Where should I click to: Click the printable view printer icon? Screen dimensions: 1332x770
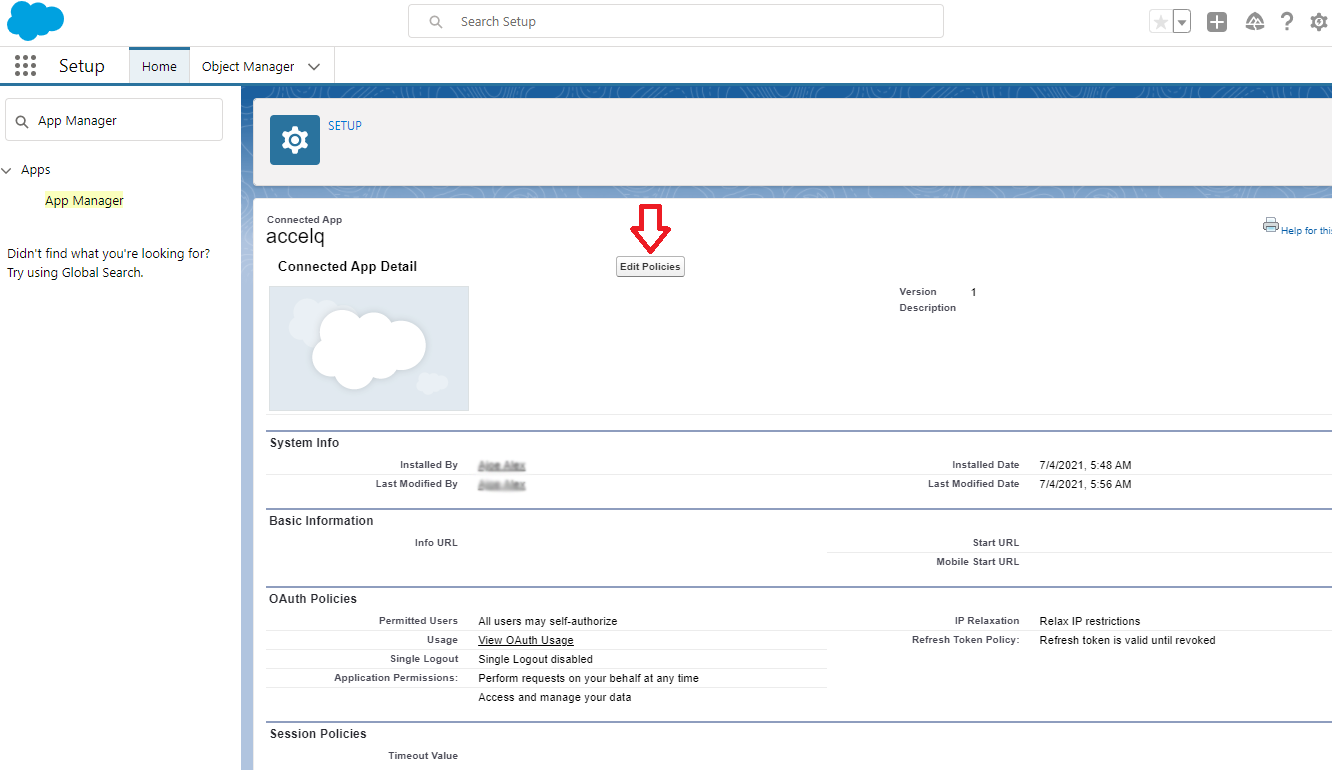point(1271,225)
